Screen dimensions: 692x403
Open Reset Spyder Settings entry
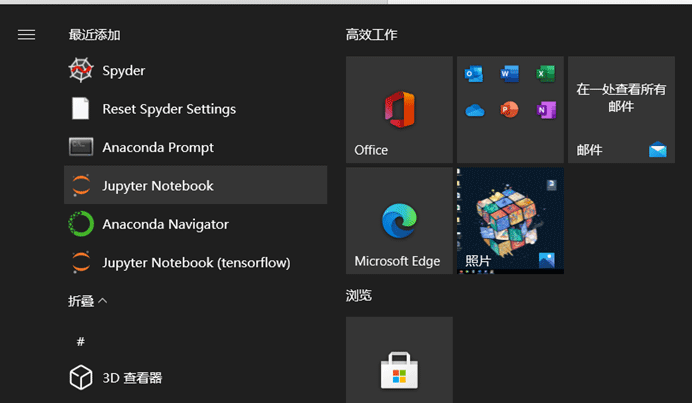click(x=196, y=109)
